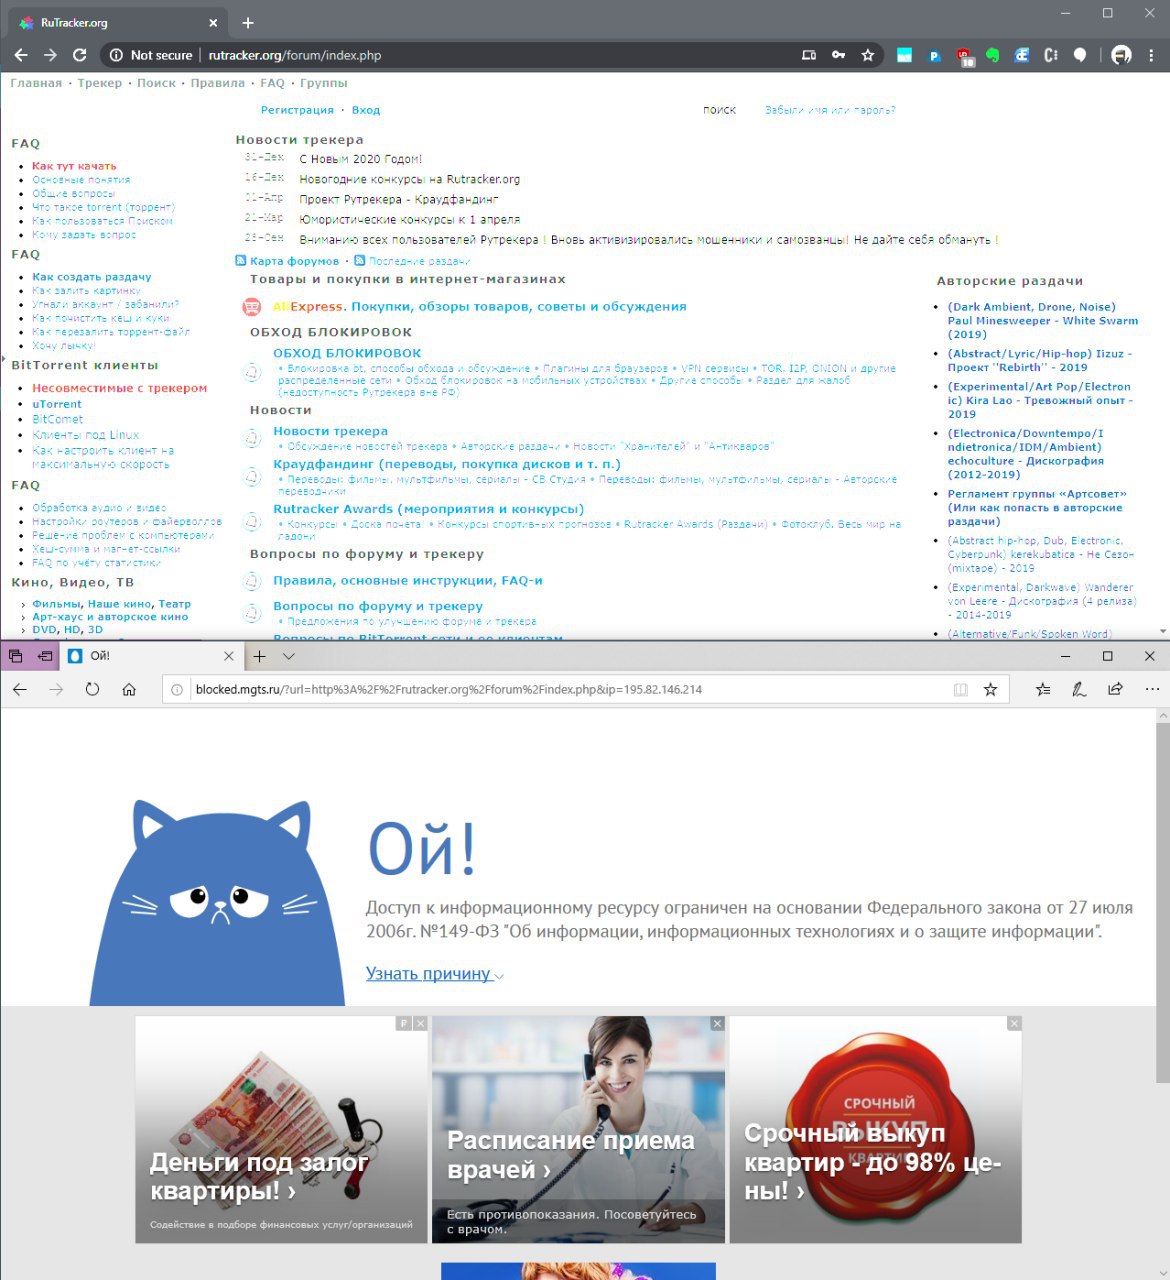This screenshot has height=1280, width=1170.
Task: Select the 'Ой!' tab in Edge
Action: pyautogui.click(x=150, y=656)
